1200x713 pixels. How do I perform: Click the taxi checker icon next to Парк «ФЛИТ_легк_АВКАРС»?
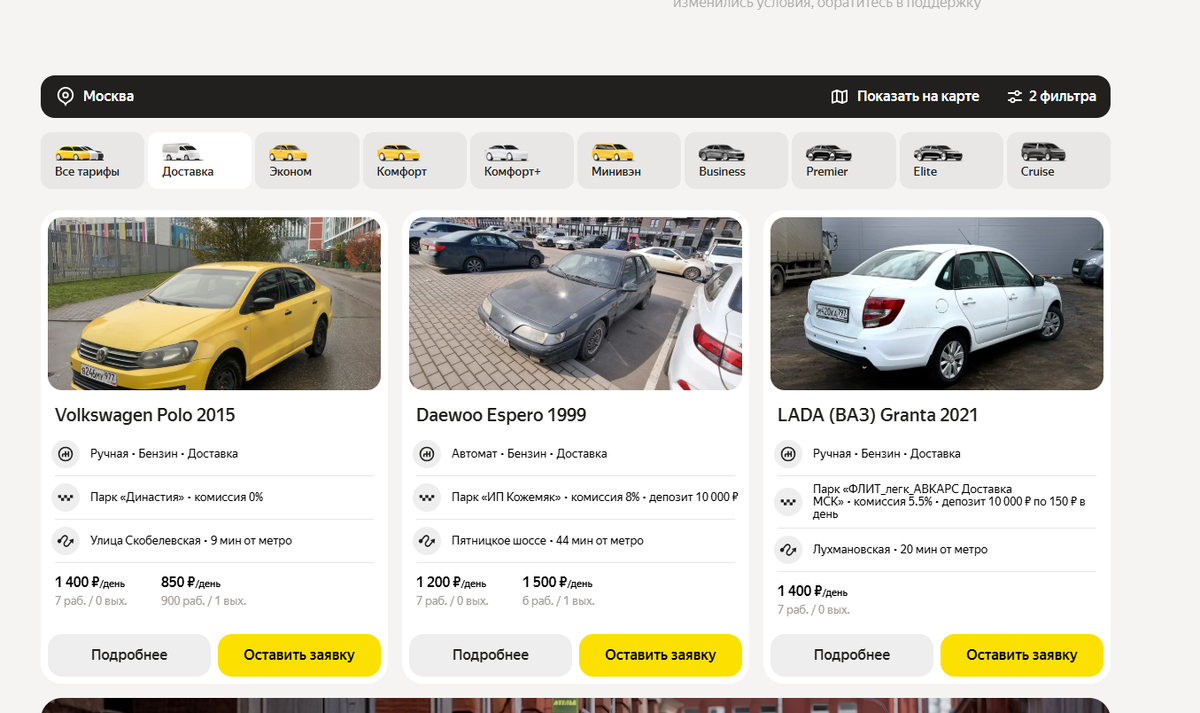(788, 502)
